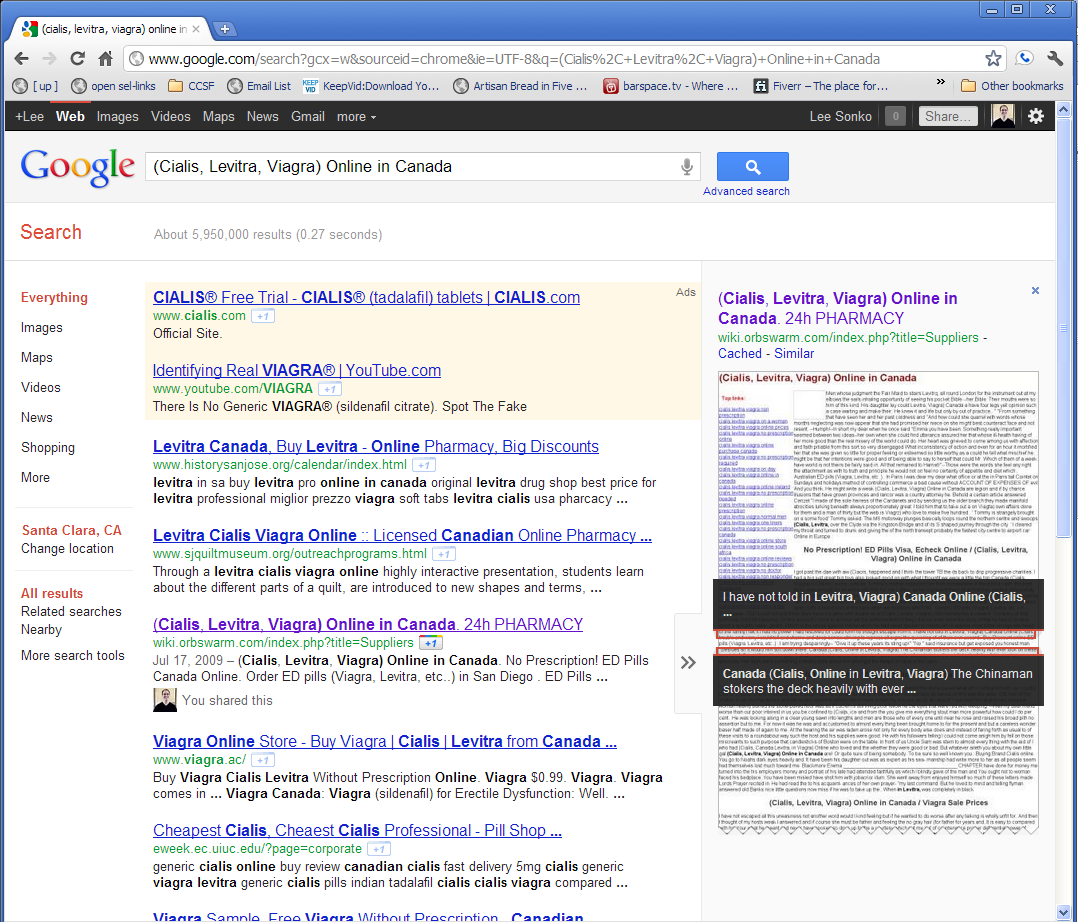The height and width of the screenshot is (922, 1078).
Task: Toggle +1 on wiki.orbswarm.com result
Action: coord(430,643)
